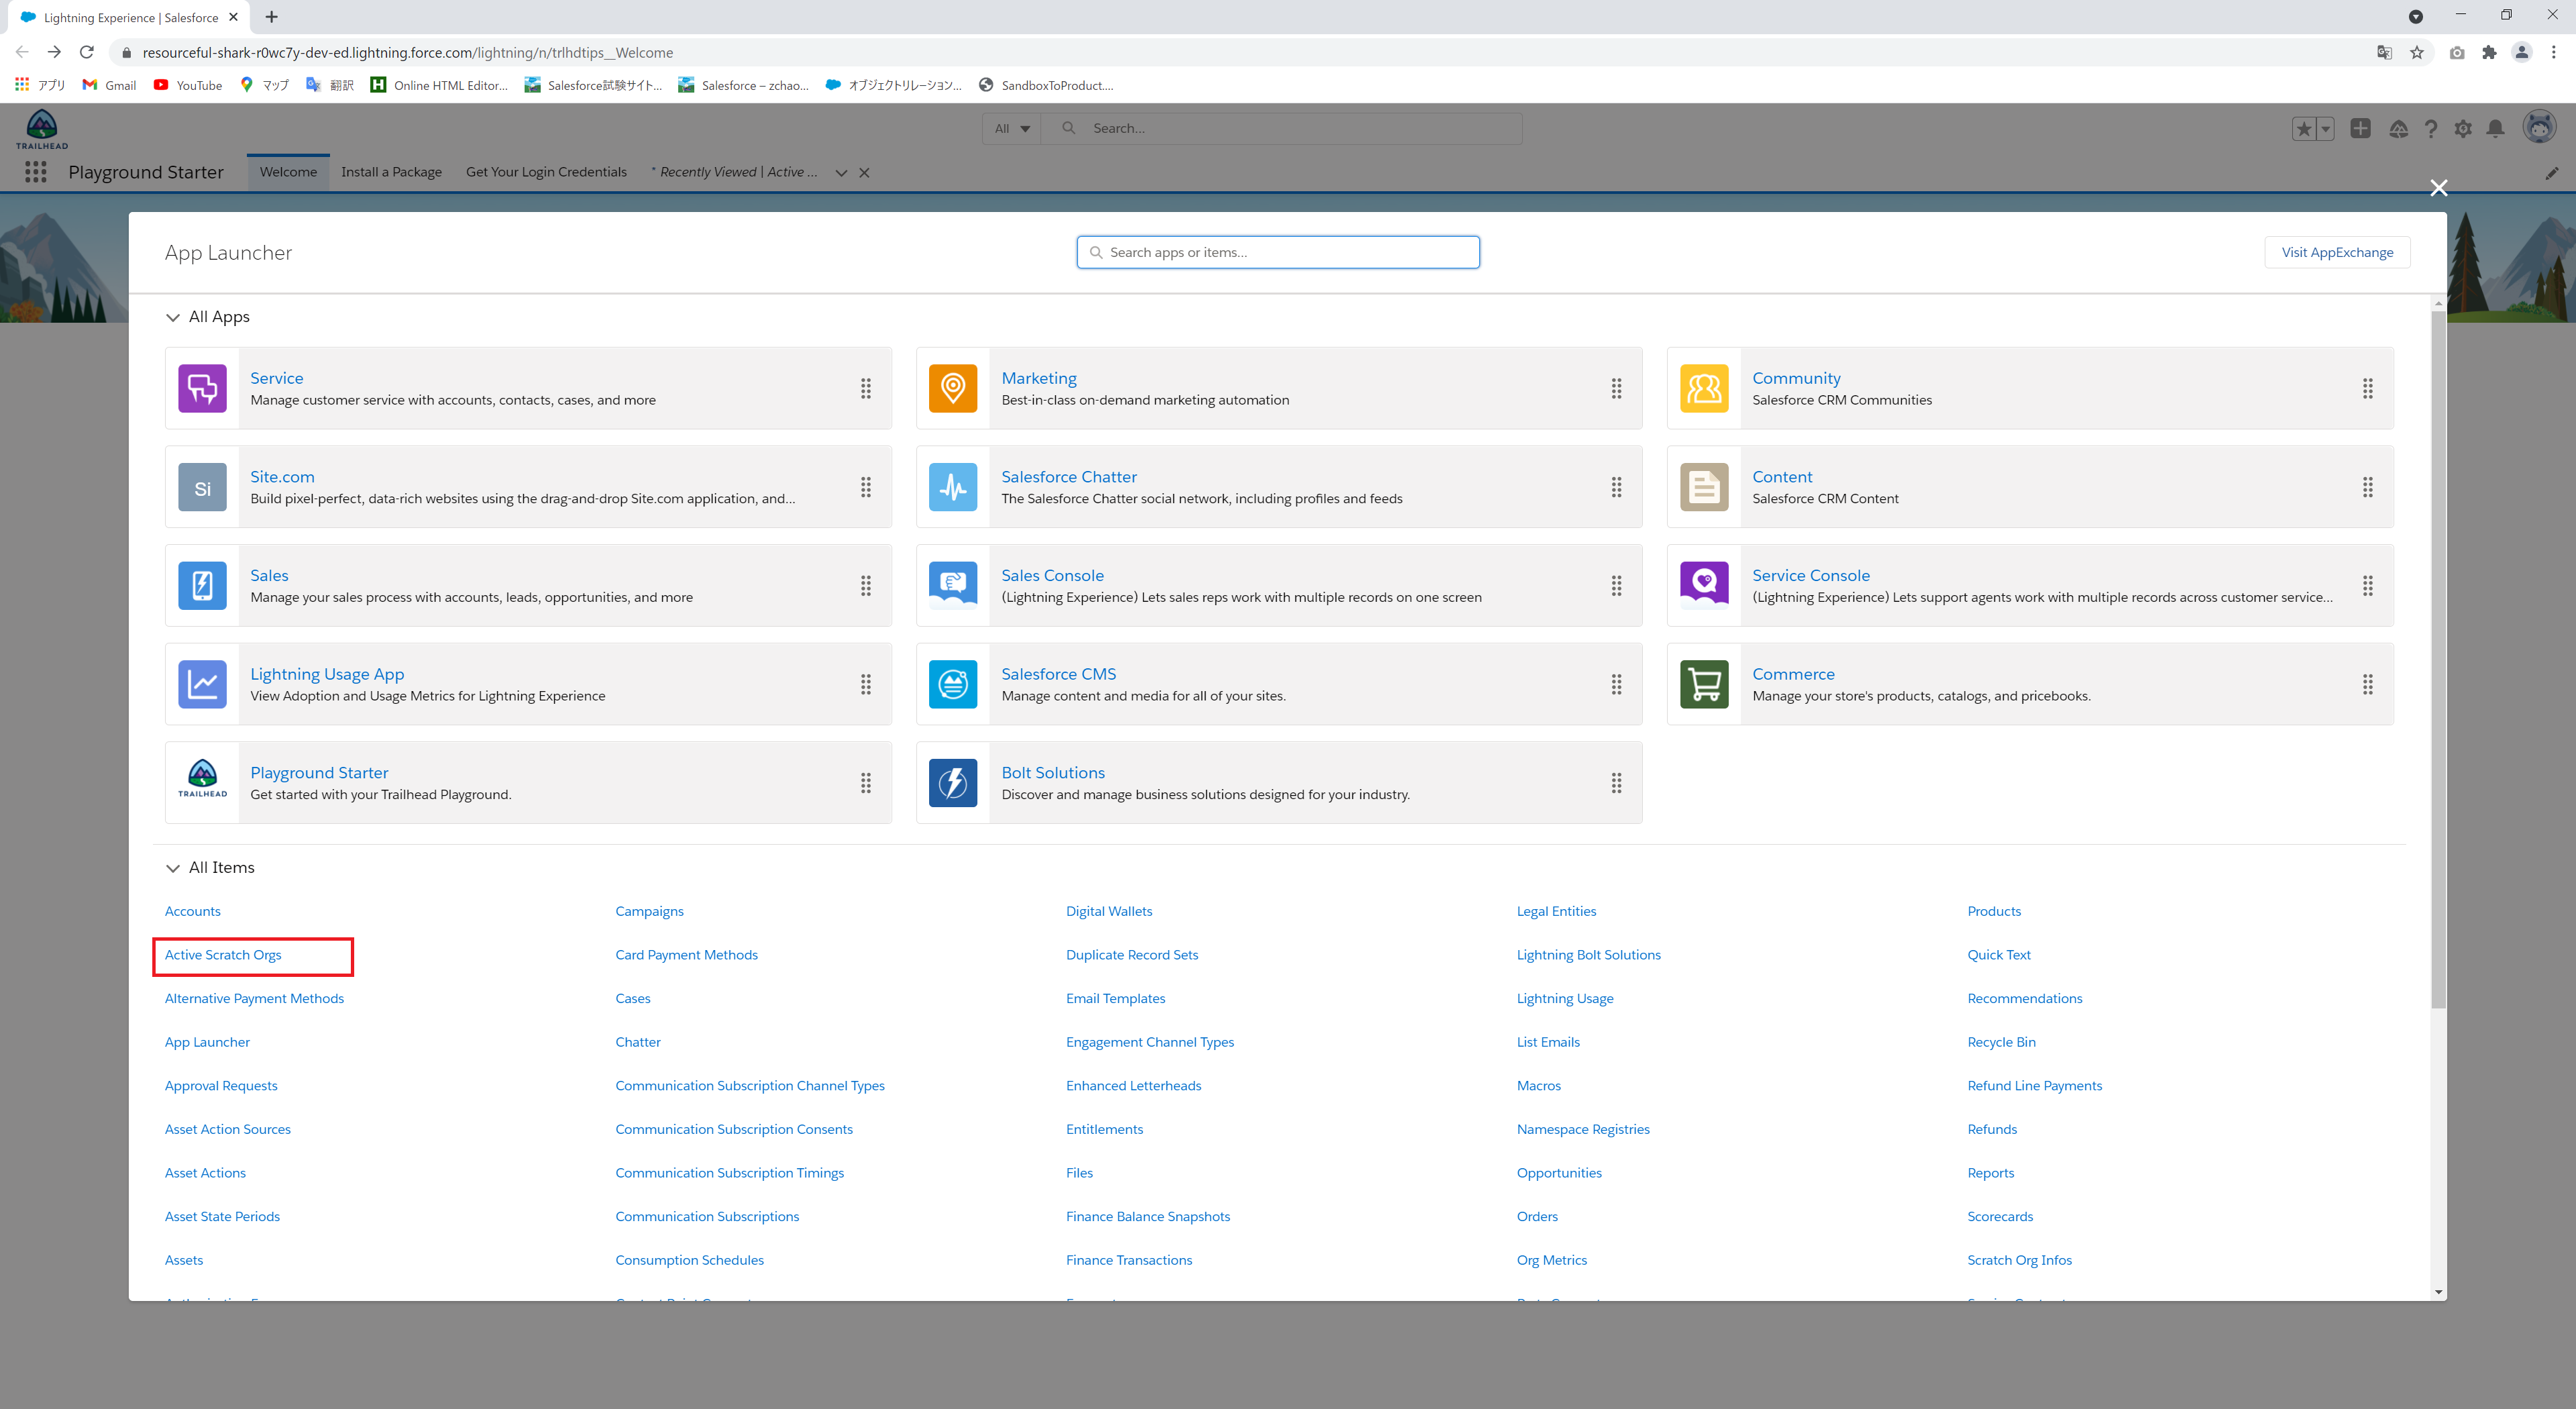Open the Content app icon

(1704, 487)
